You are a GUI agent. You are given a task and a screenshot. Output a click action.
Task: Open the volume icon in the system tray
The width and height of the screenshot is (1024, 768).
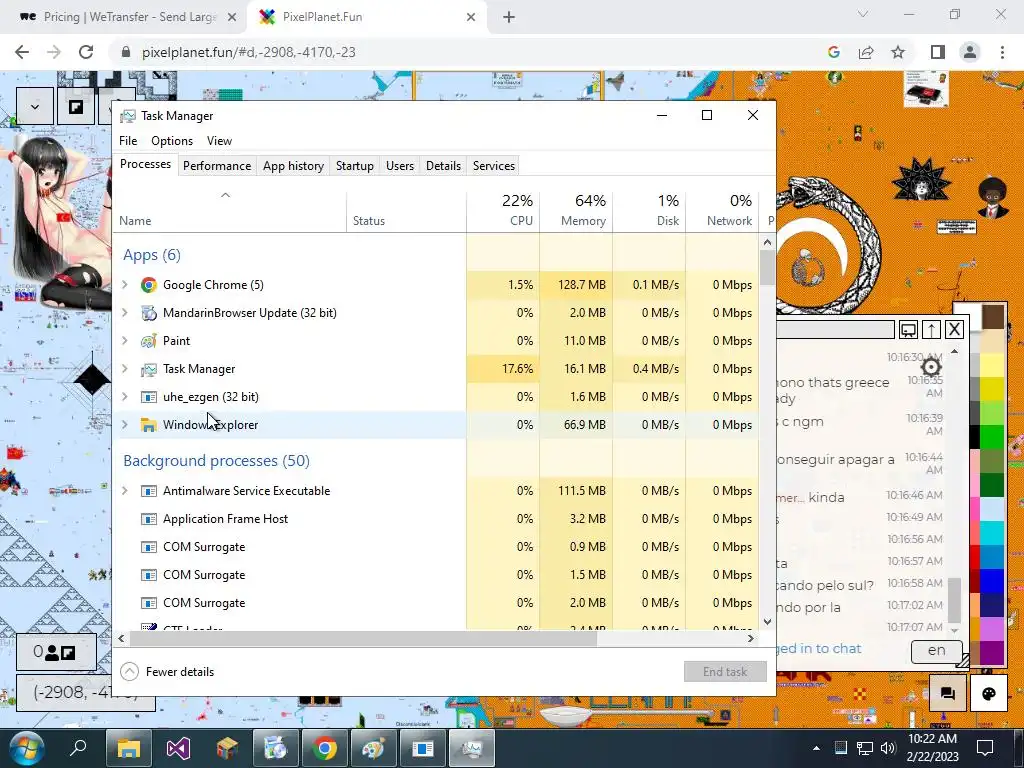[888, 748]
